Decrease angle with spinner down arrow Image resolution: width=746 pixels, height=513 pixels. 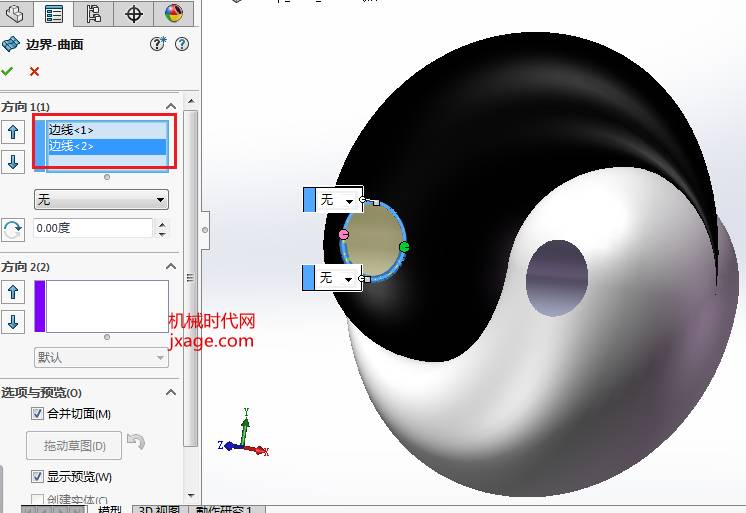click(162, 233)
